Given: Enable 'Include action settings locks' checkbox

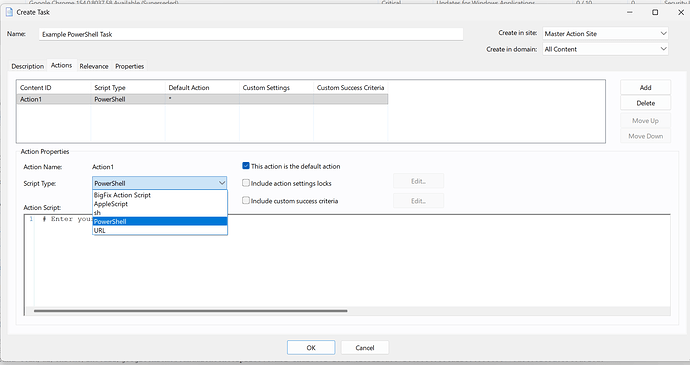Looking at the screenshot, I should (246, 183).
